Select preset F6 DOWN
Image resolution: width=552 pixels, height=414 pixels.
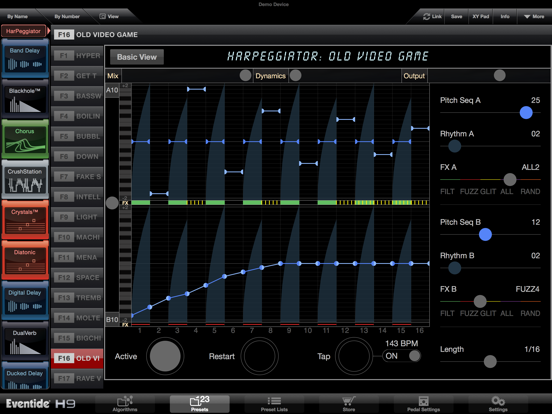pos(77,156)
